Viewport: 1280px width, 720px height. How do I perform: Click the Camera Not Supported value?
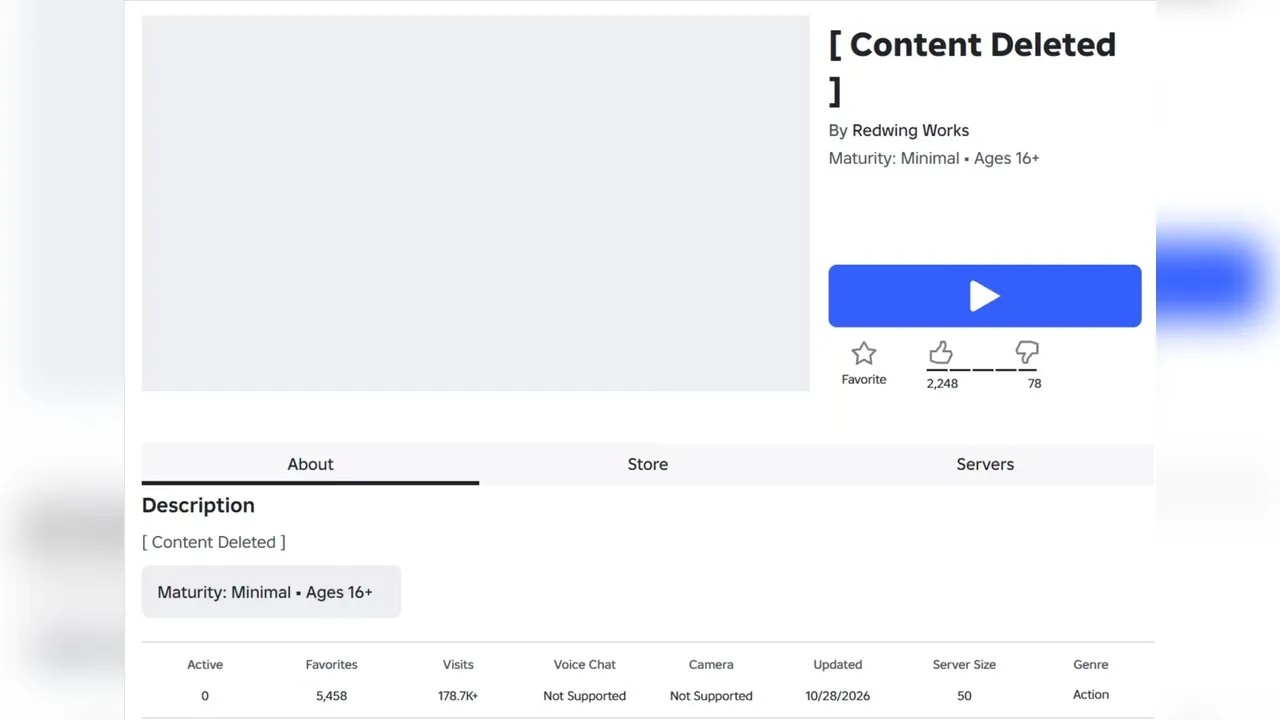tap(711, 696)
